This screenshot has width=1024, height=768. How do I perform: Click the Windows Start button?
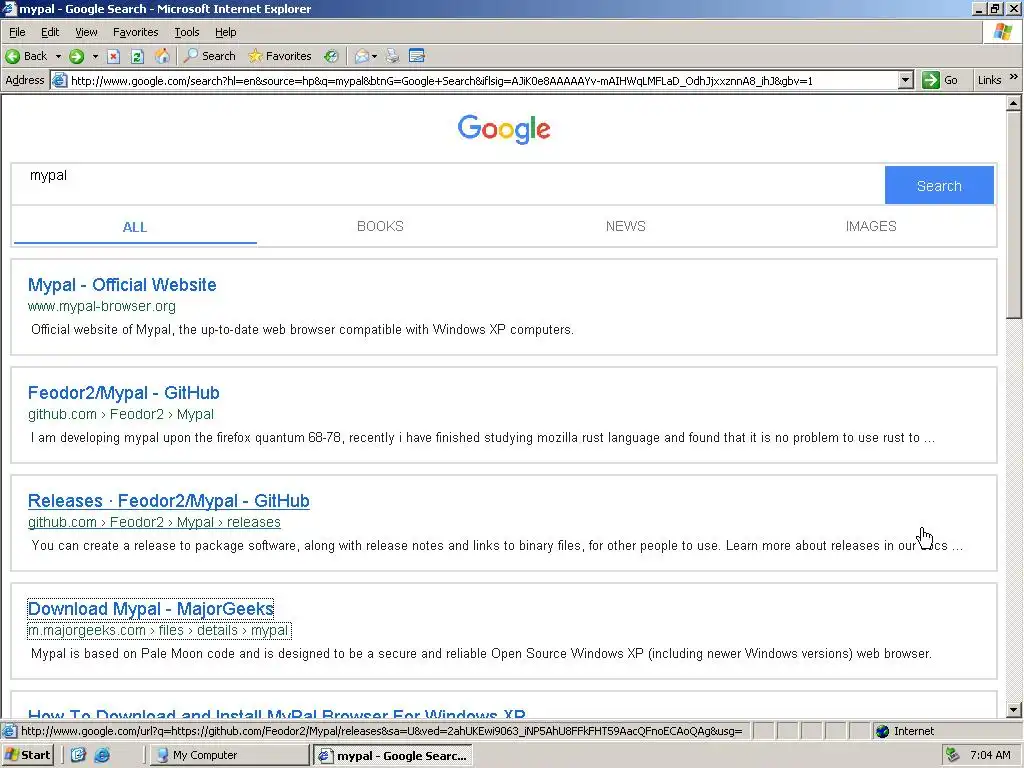coord(27,755)
